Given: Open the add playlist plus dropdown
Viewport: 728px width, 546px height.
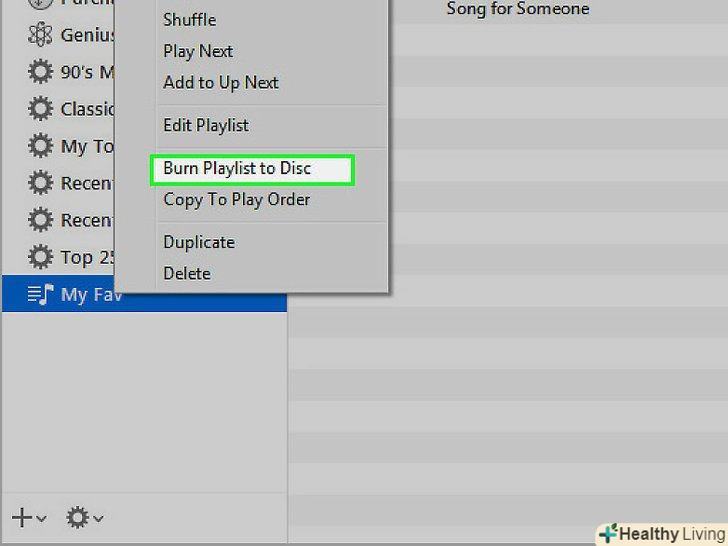Looking at the screenshot, I should pos(29,518).
